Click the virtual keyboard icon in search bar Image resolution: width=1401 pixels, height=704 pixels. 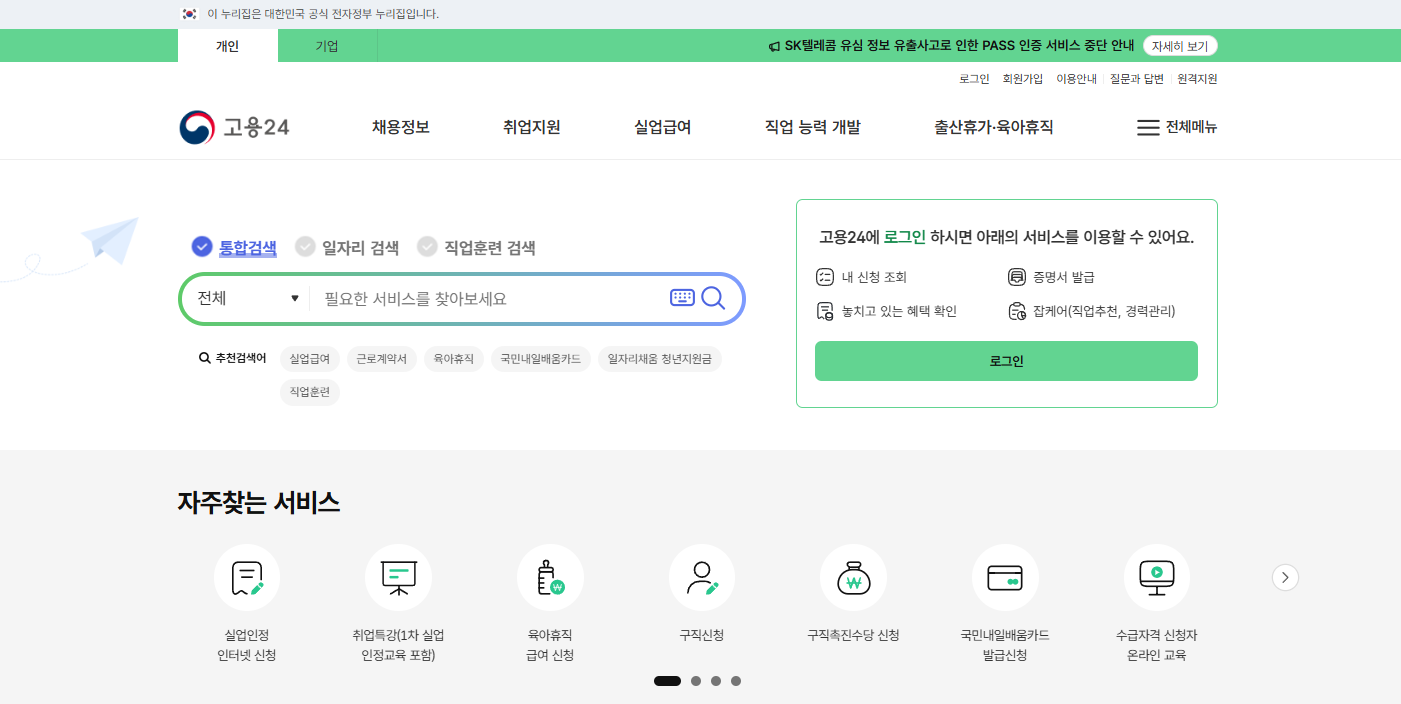pyautogui.click(x=681, y=298)
